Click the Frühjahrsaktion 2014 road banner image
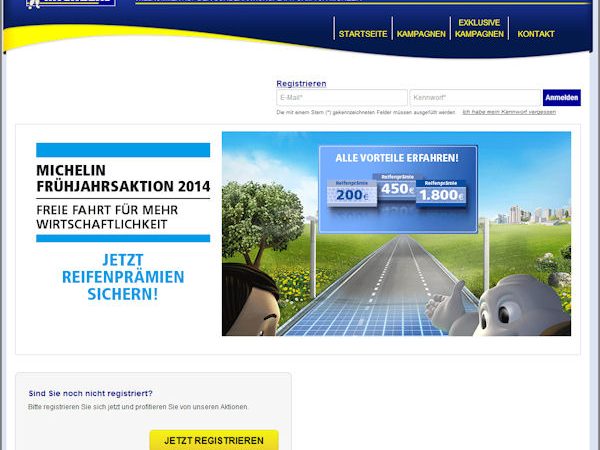Image resolution: width=600 pixels, height=450 pixels. pyautogui.click(x=396, y=234)
